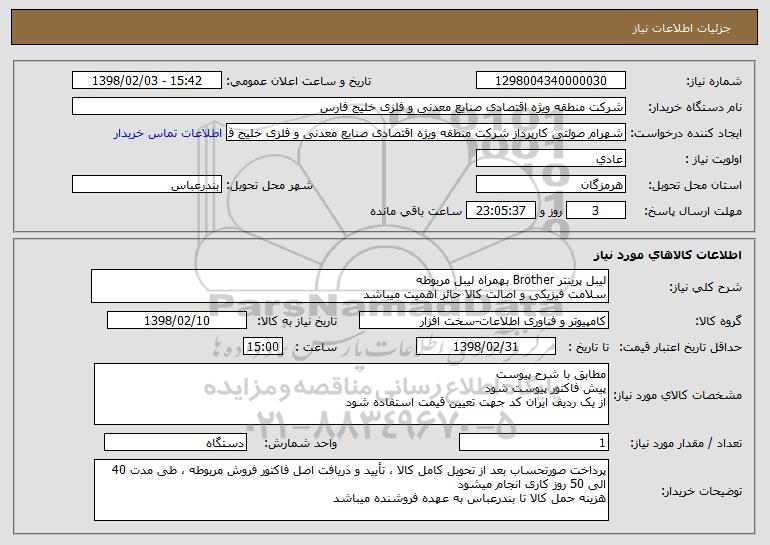Click the label شرح کلی نیاز

tap(706, 287)
